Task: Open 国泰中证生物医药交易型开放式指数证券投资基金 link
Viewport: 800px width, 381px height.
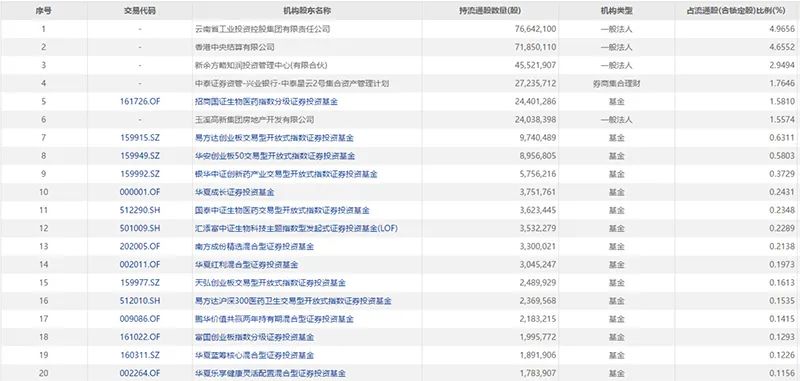Action: point(283,210)
